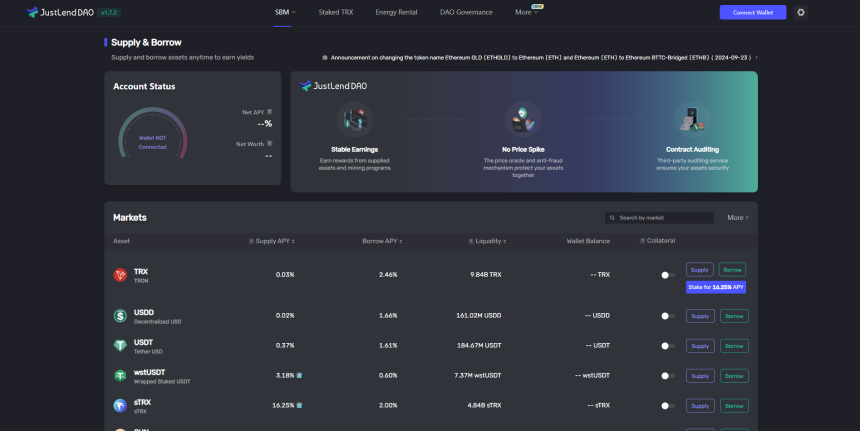Click Supply button for USDT
860x431 pixels.
point(700,346)
